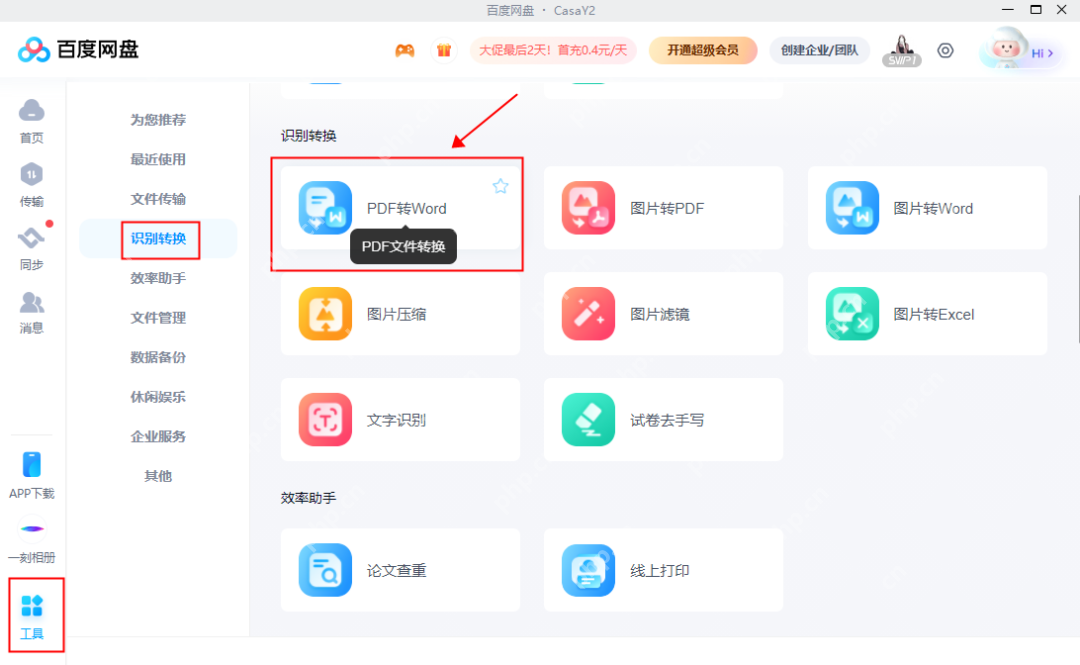Start the 文字识别 tool
1080x665 pixels.
tap(400, 419)
